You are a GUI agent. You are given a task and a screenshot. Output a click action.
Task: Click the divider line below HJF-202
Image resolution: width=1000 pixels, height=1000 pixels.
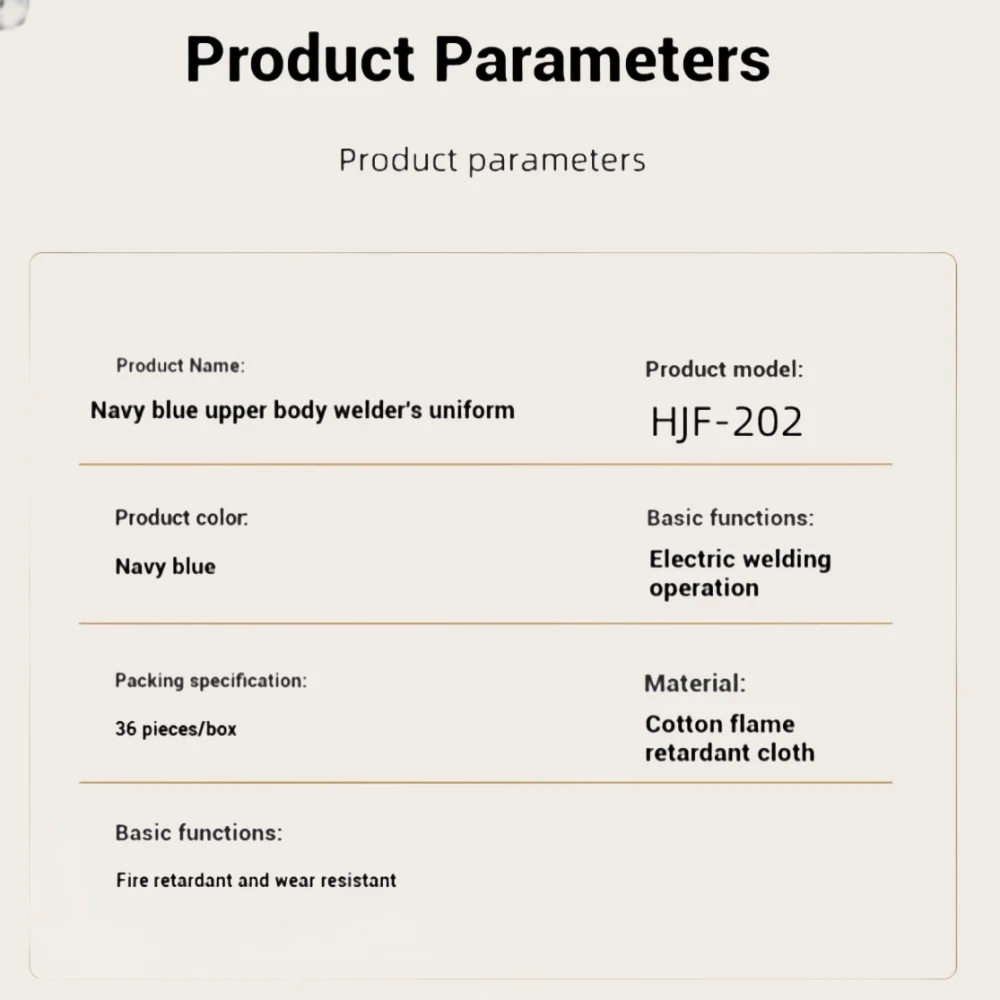(x=485, y=465)
